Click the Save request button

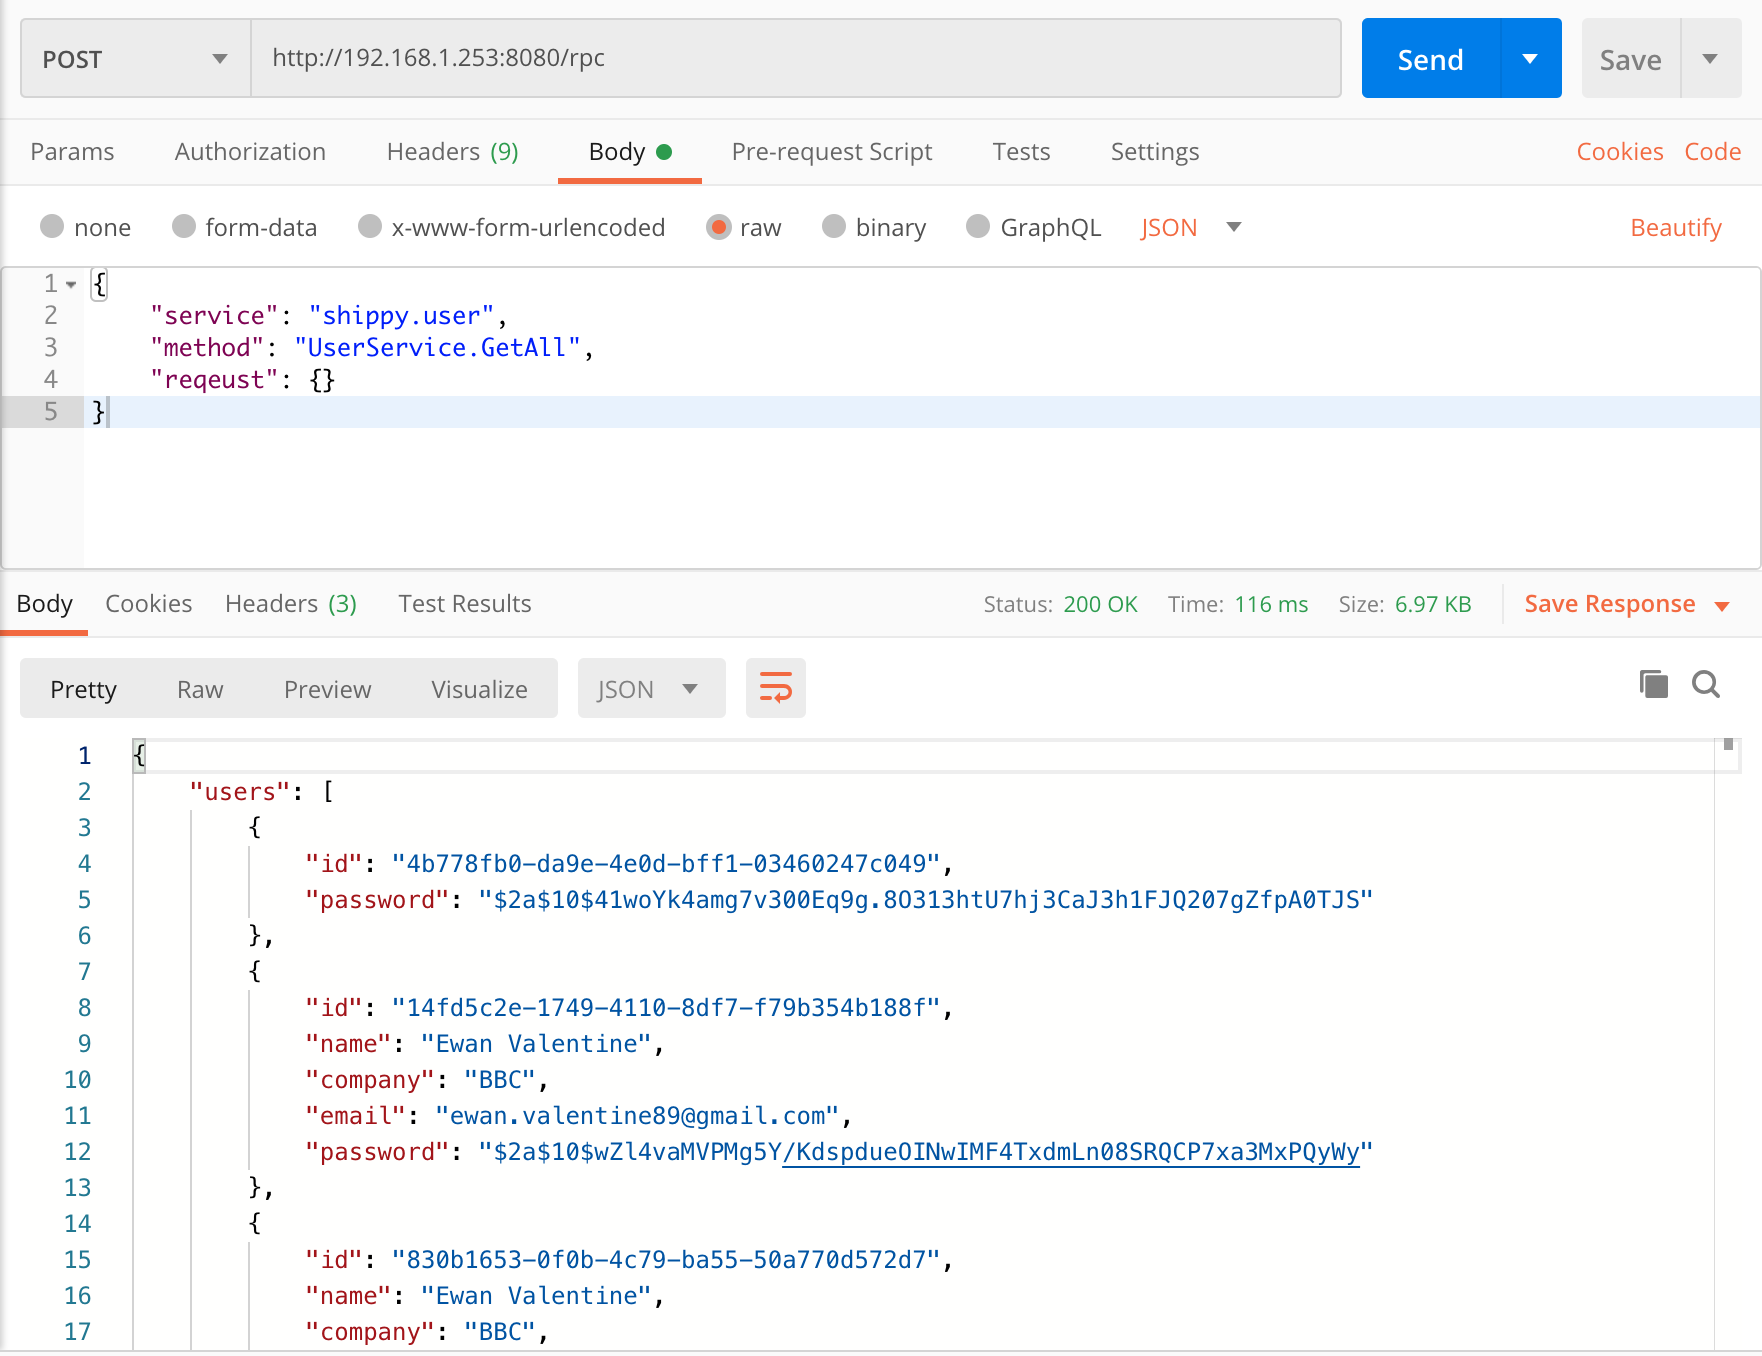(x=1631, y=59)
